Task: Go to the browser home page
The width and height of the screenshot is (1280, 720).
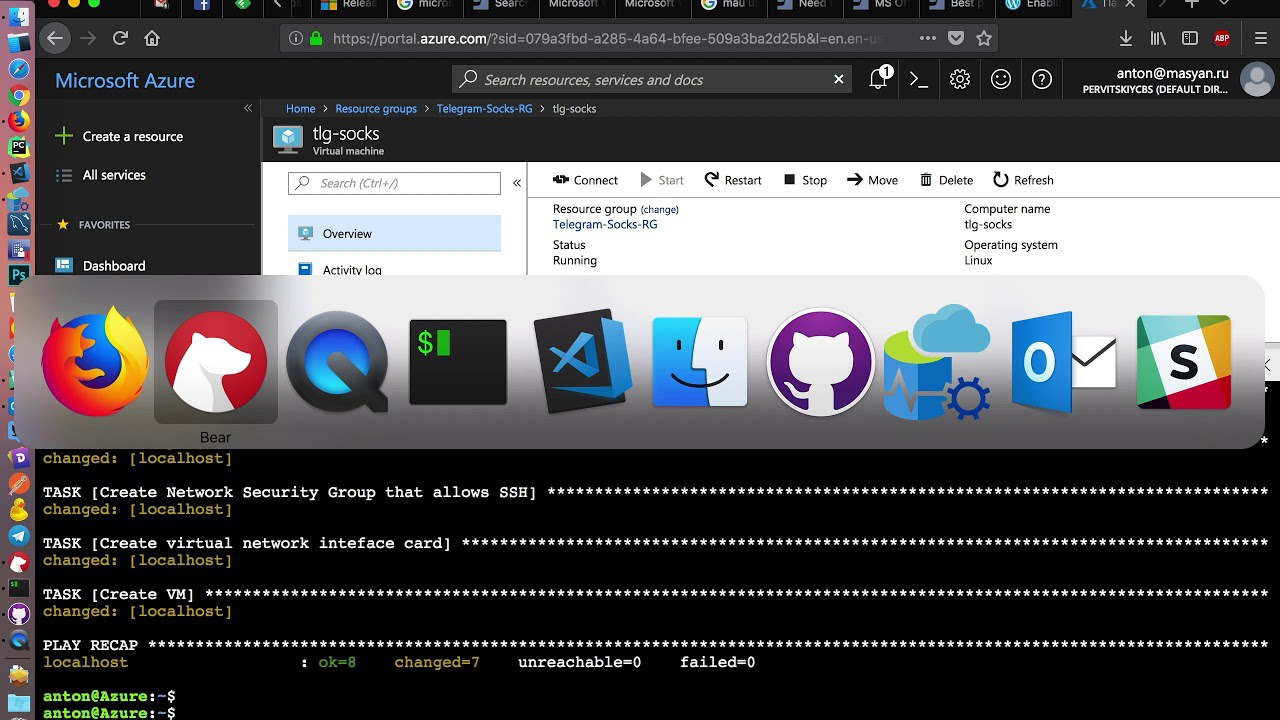Action: click(x=152, y=38)
